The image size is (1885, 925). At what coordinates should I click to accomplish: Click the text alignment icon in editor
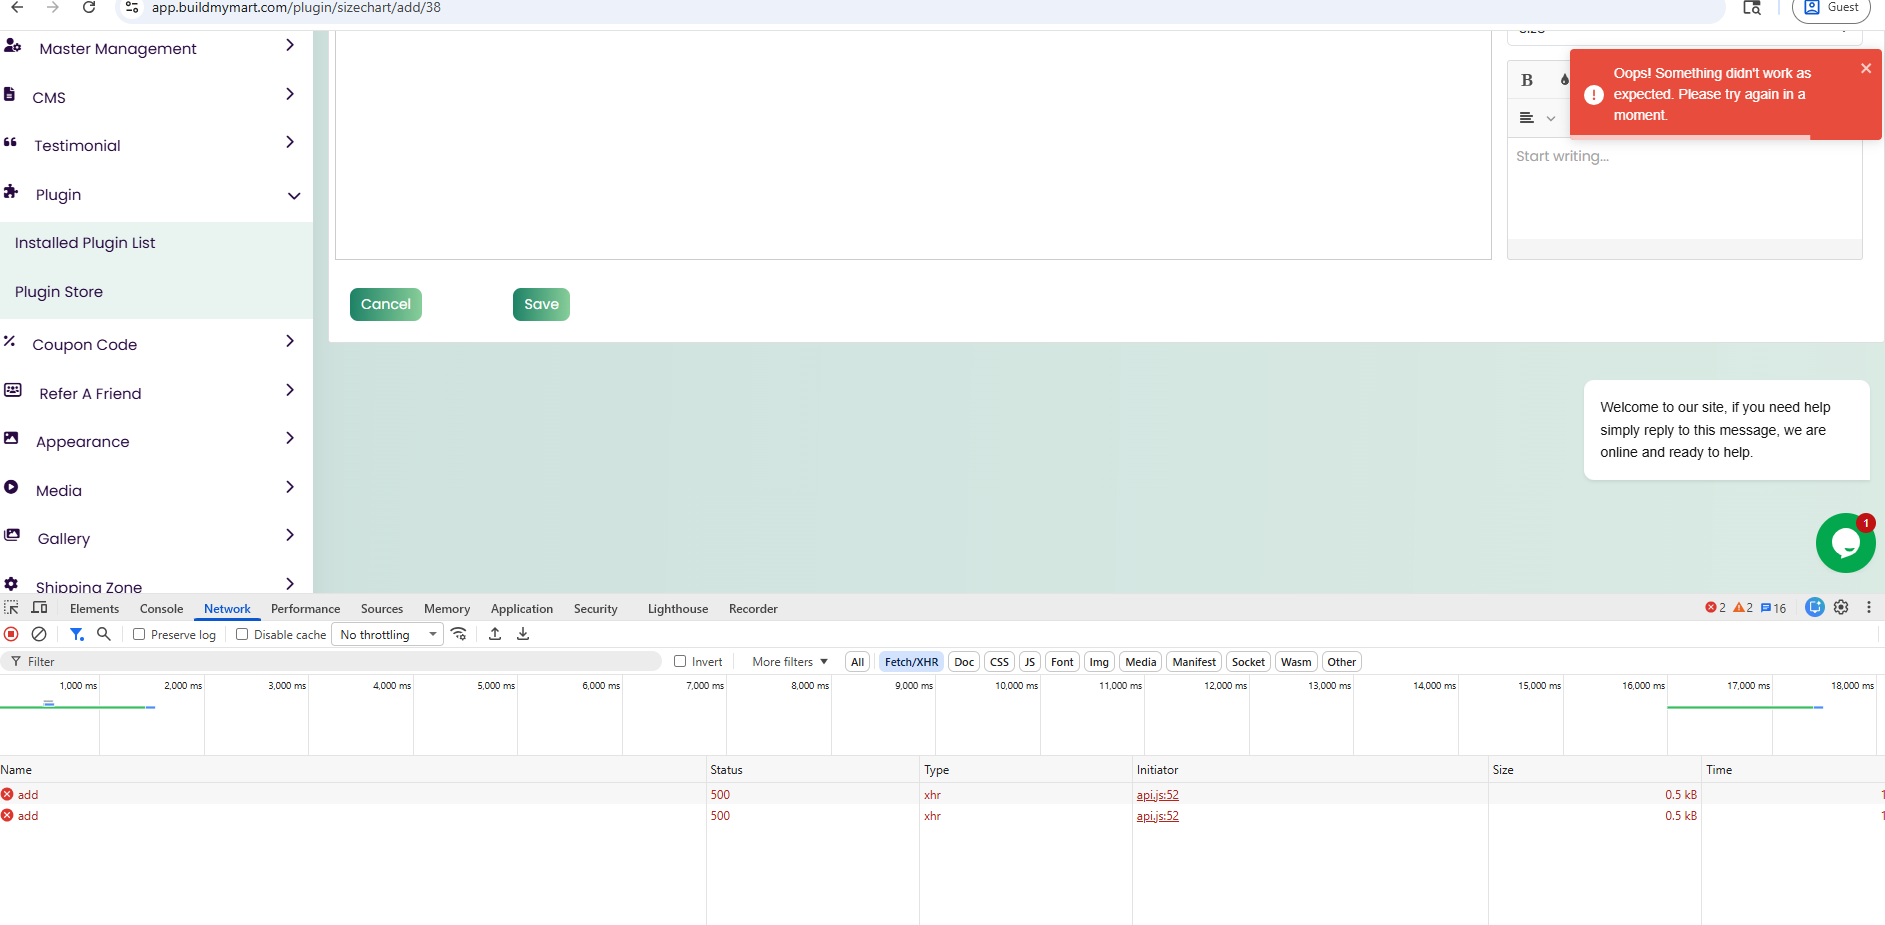tap(1527, 118)
